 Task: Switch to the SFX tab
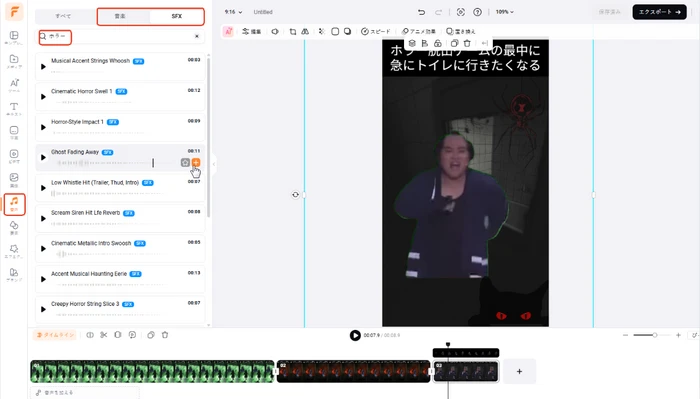177,16
